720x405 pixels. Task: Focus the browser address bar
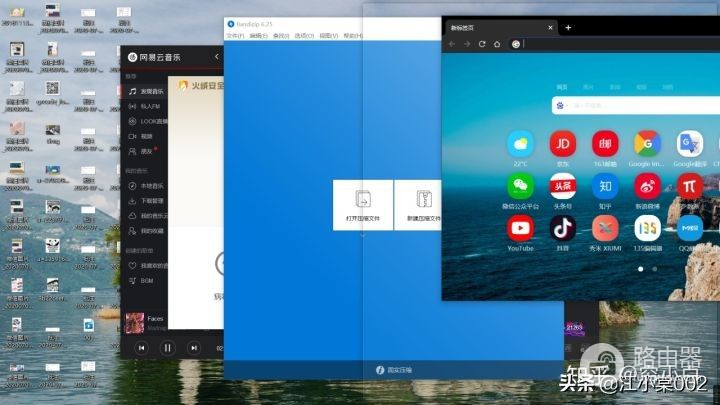pos(615,44)
